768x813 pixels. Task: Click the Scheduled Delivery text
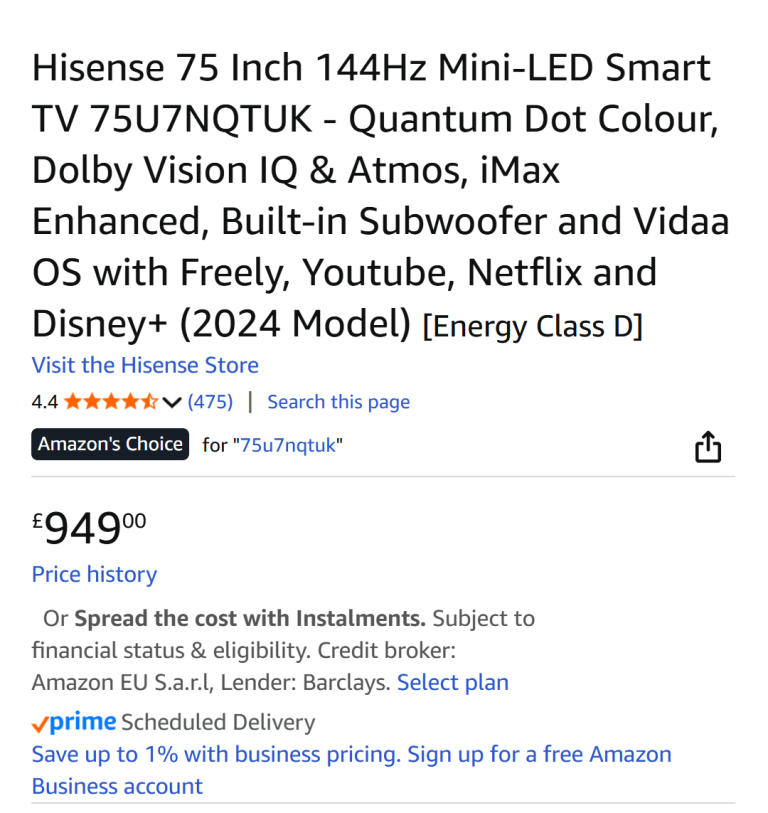click(218, 722)
